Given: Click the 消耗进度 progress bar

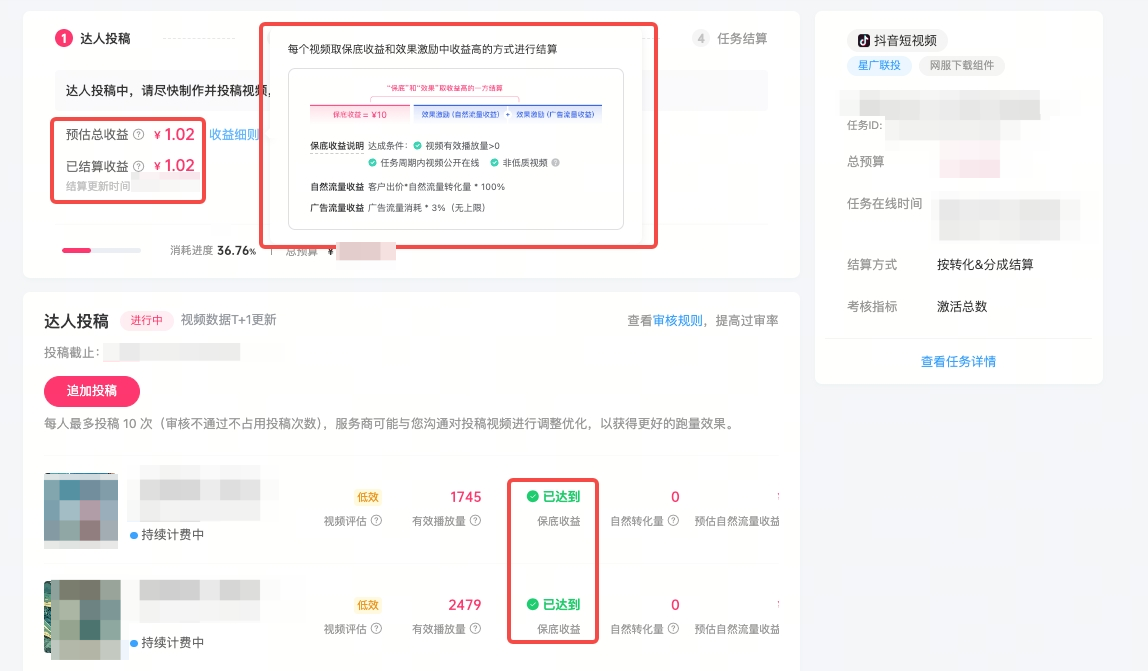Looking at the screenshot, I should 101,250.
